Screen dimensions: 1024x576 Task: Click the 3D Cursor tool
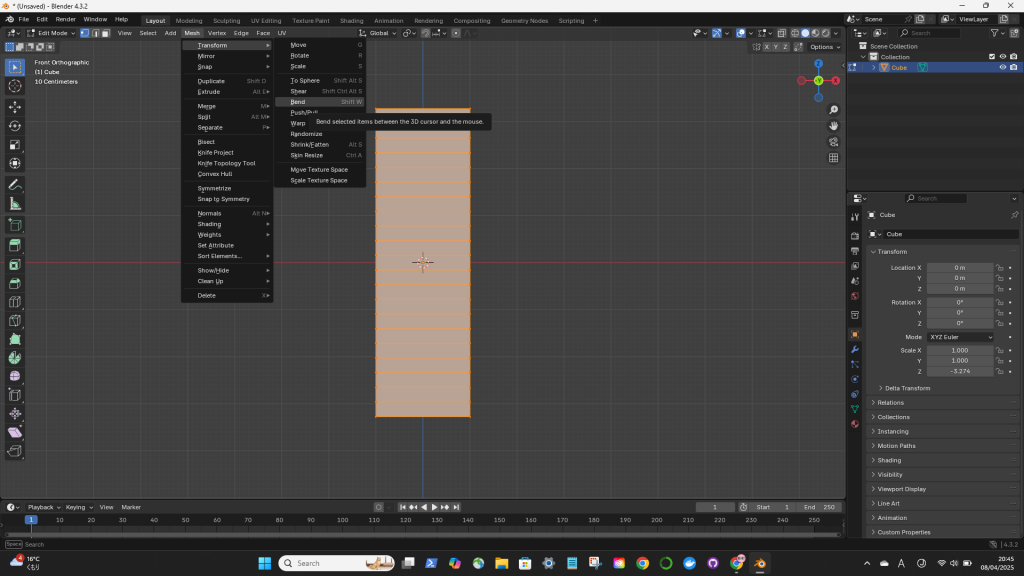[15, 86]
